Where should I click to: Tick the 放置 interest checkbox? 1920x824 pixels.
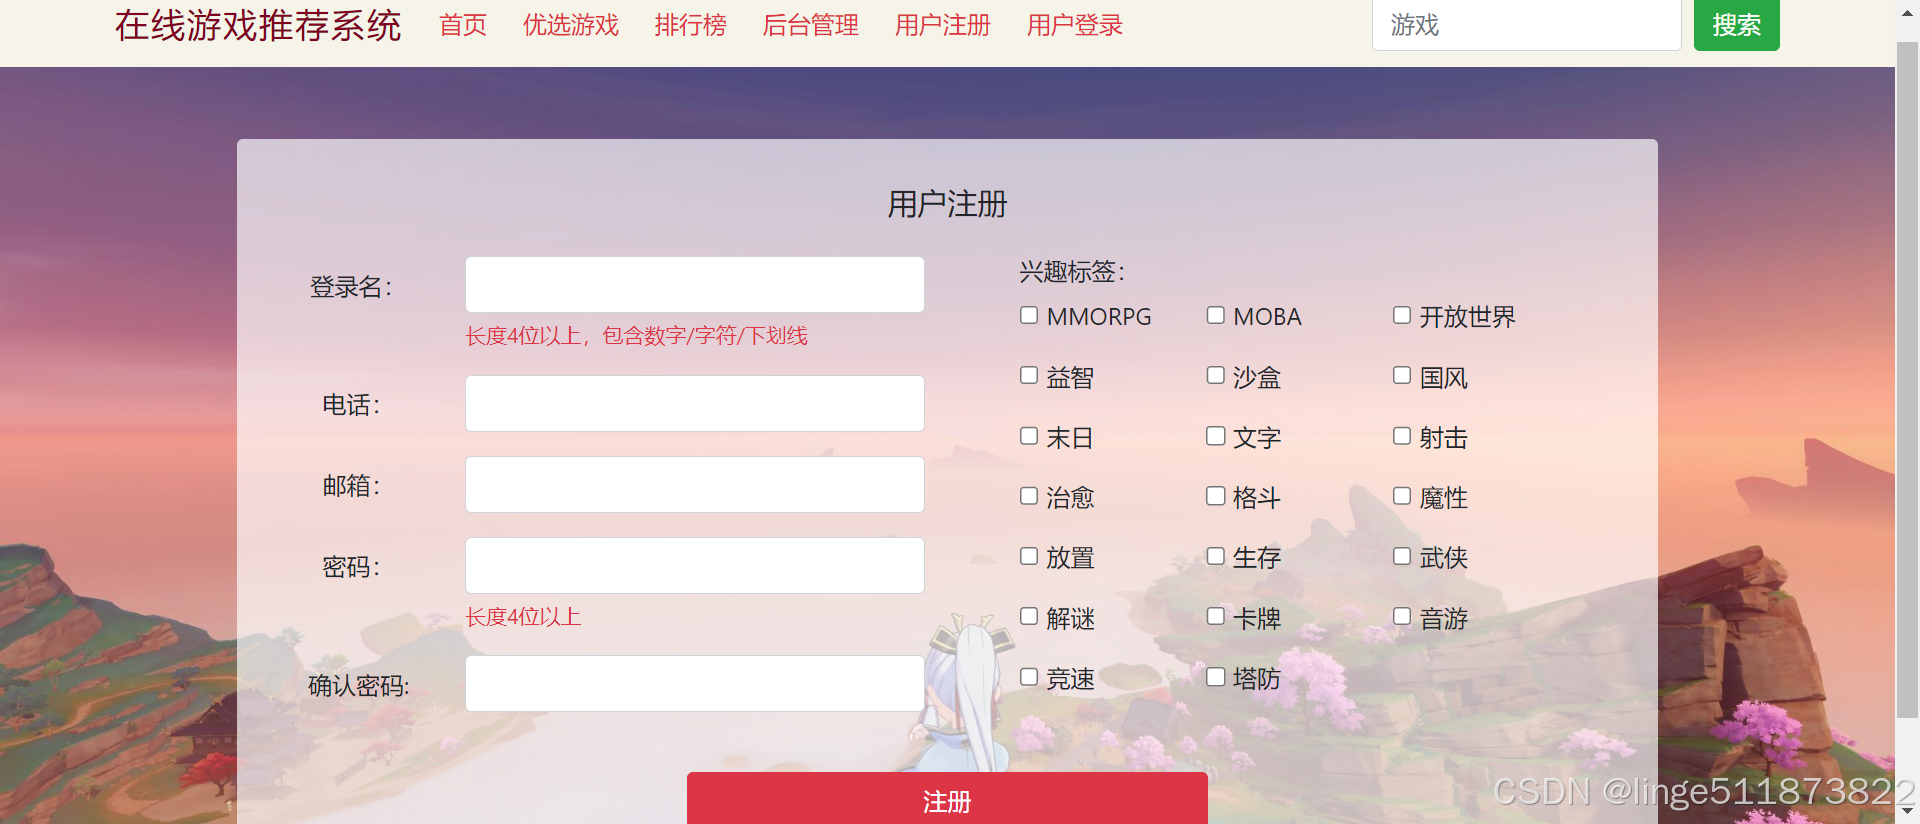pyautogui.click(x=1029, y=556)
